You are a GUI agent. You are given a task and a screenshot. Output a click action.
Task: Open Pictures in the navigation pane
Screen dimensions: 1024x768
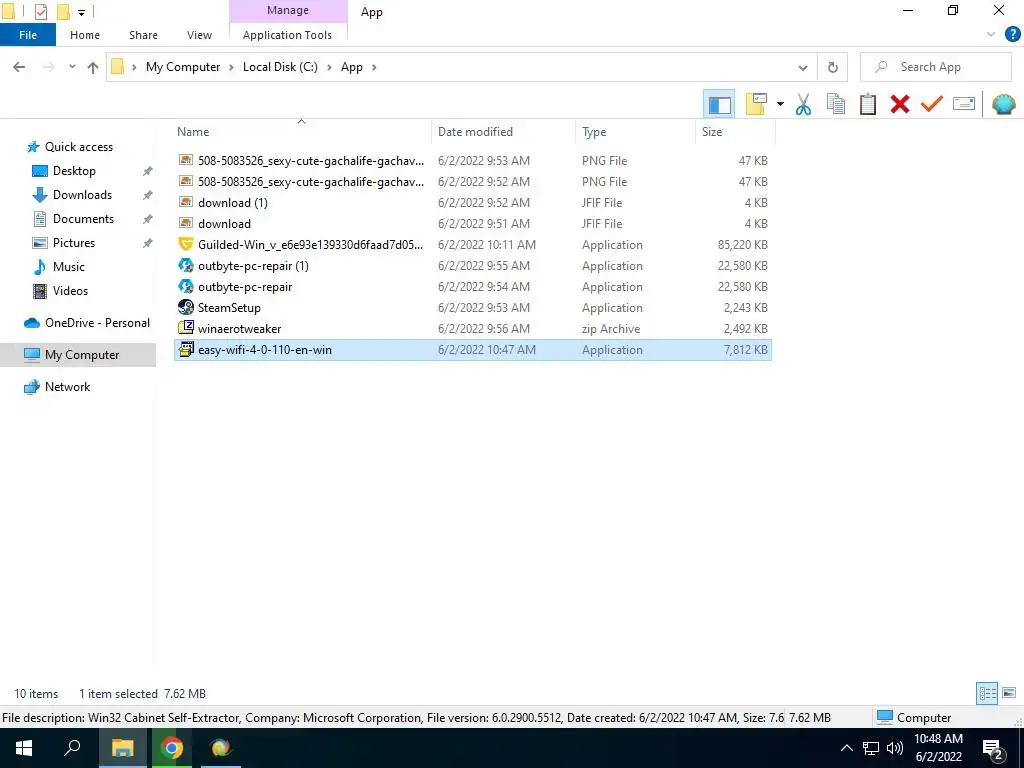tap(73, 243)
